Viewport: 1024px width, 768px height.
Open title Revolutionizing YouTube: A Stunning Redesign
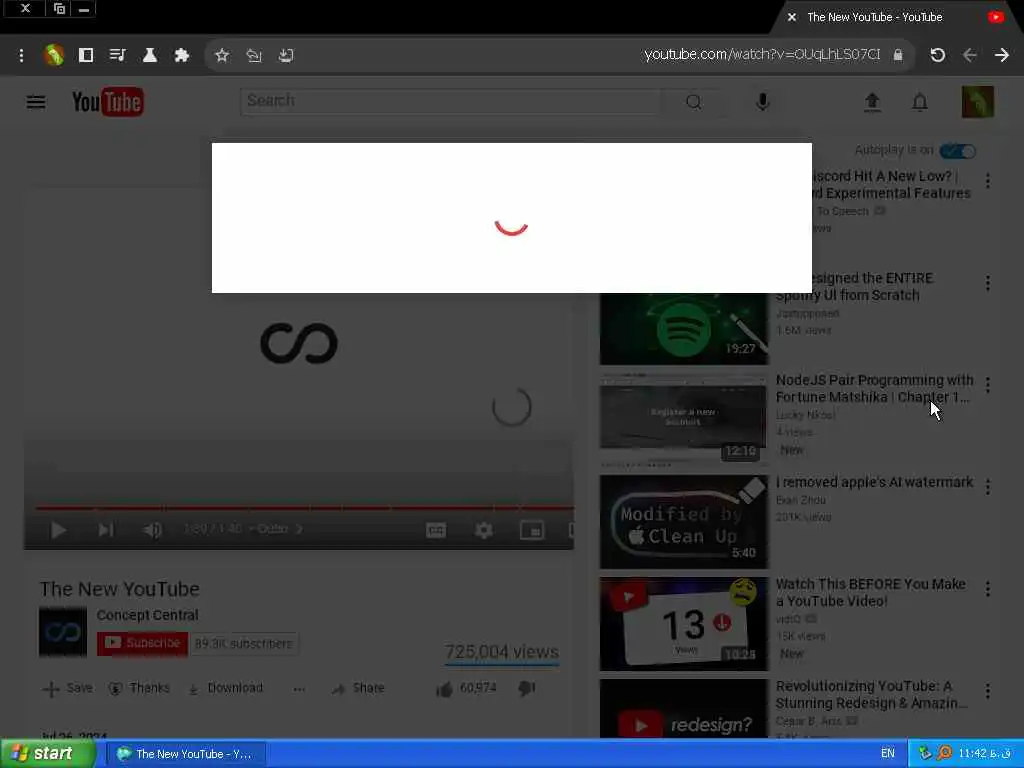click(x=872, y=694)
